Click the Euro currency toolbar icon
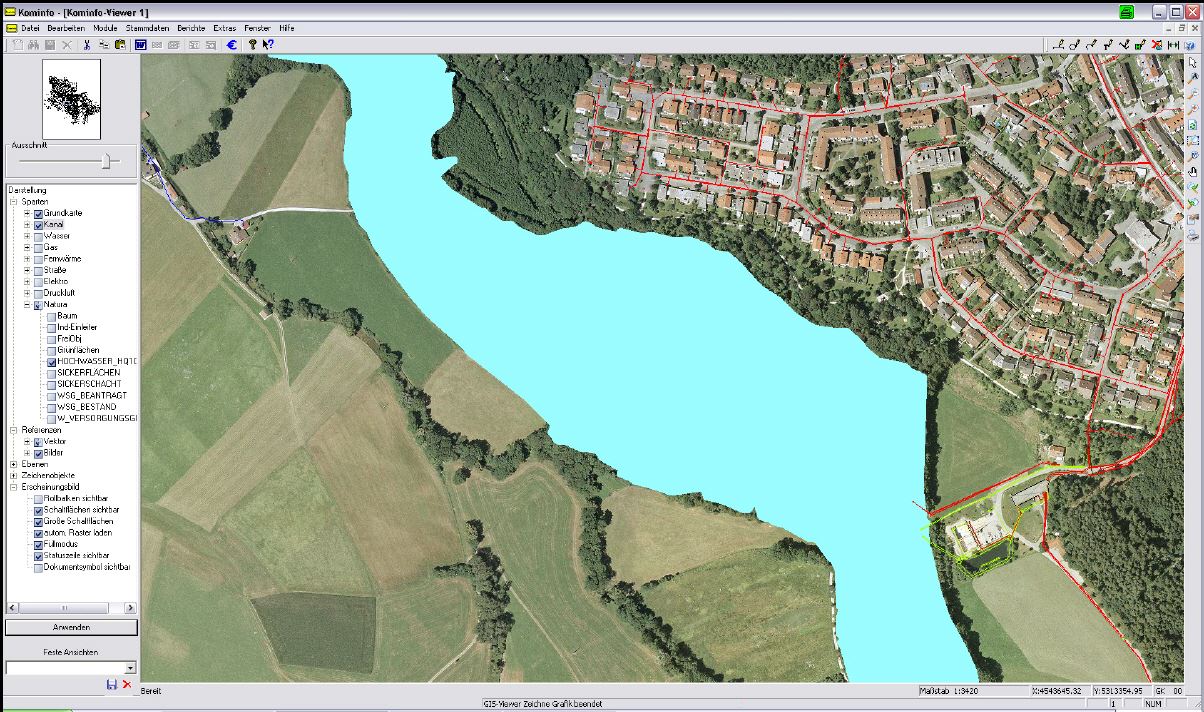The image size is (1204, 712). coord(231,44)
